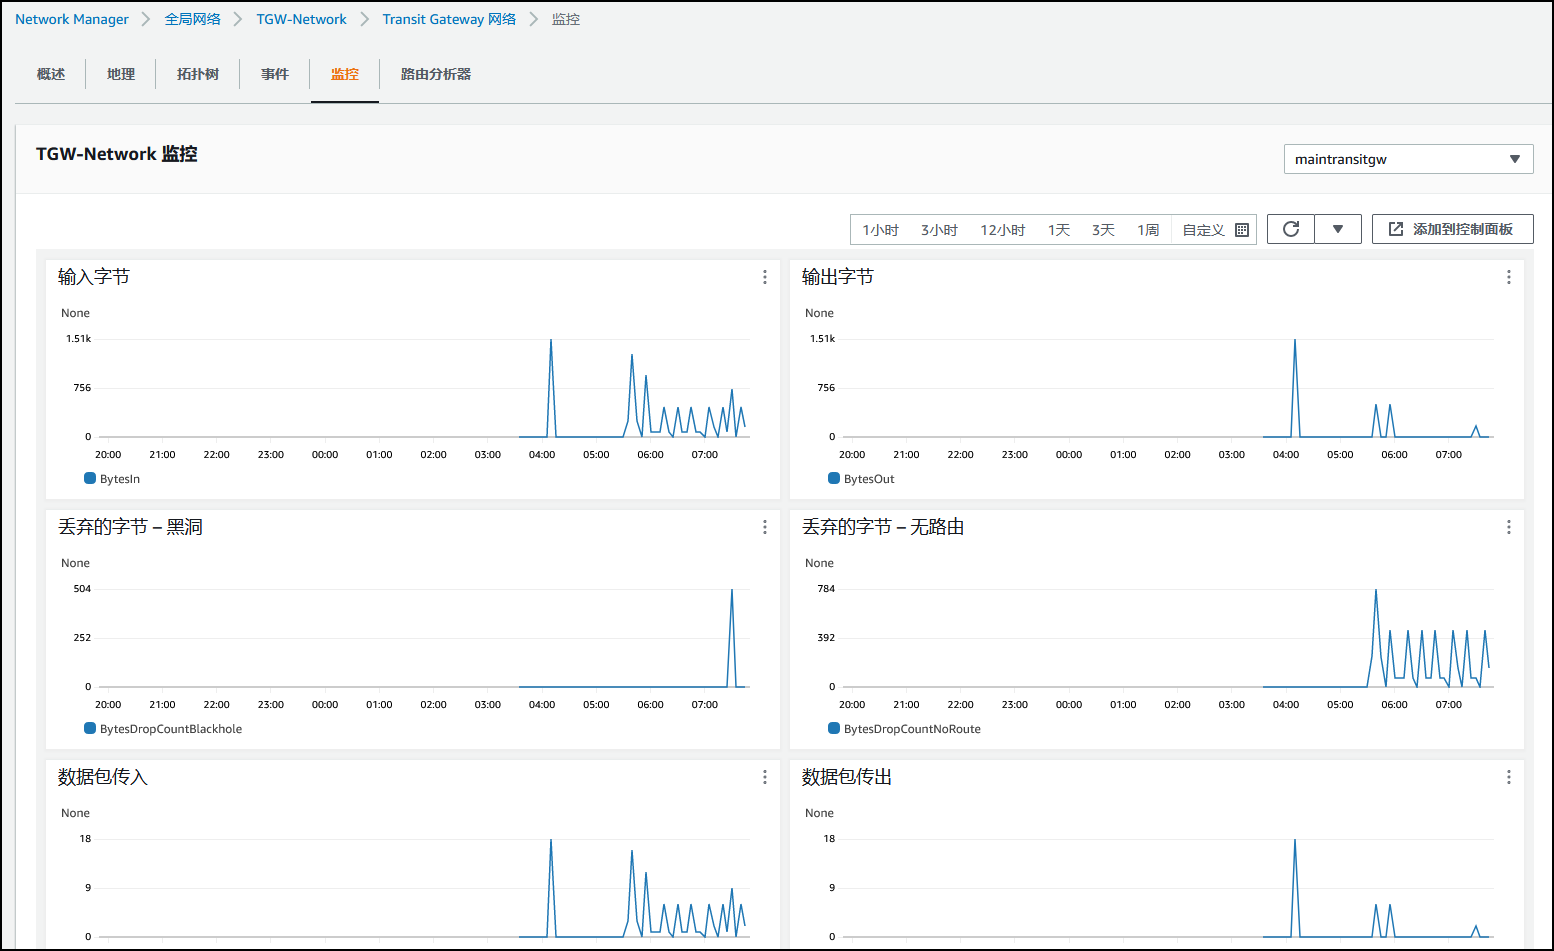Click the 784 peak in 无路由 chart
Viewport: 1554px width, 951px height.
(x=1376, y=591)
